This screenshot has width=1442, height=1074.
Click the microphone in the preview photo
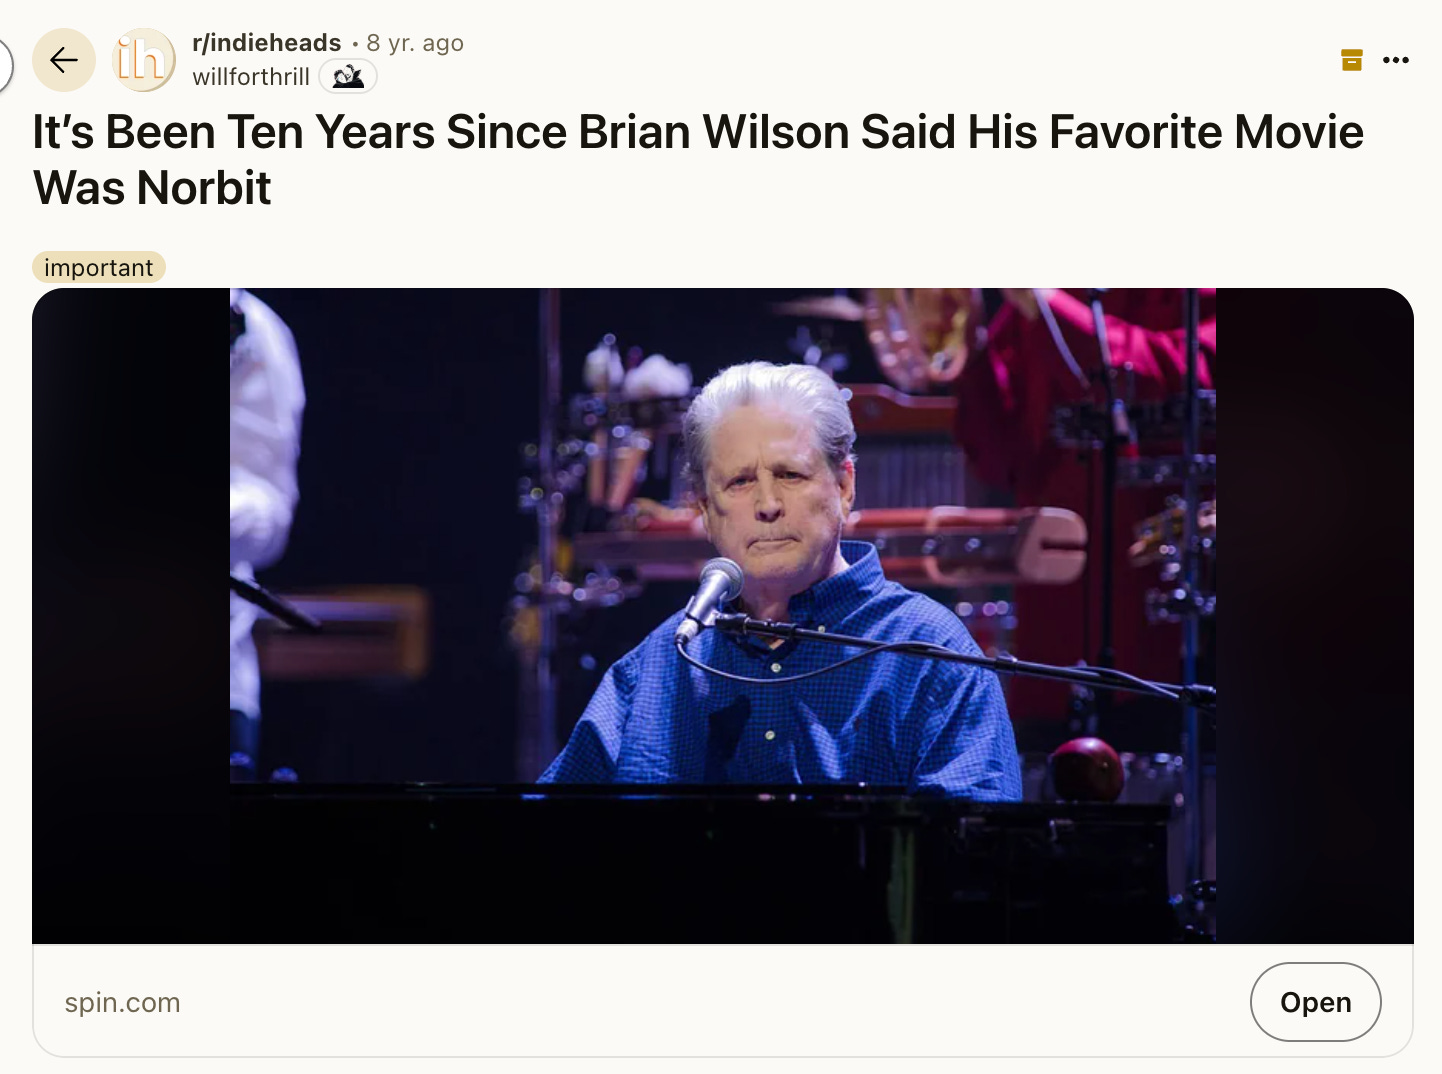tap(711, 598)
